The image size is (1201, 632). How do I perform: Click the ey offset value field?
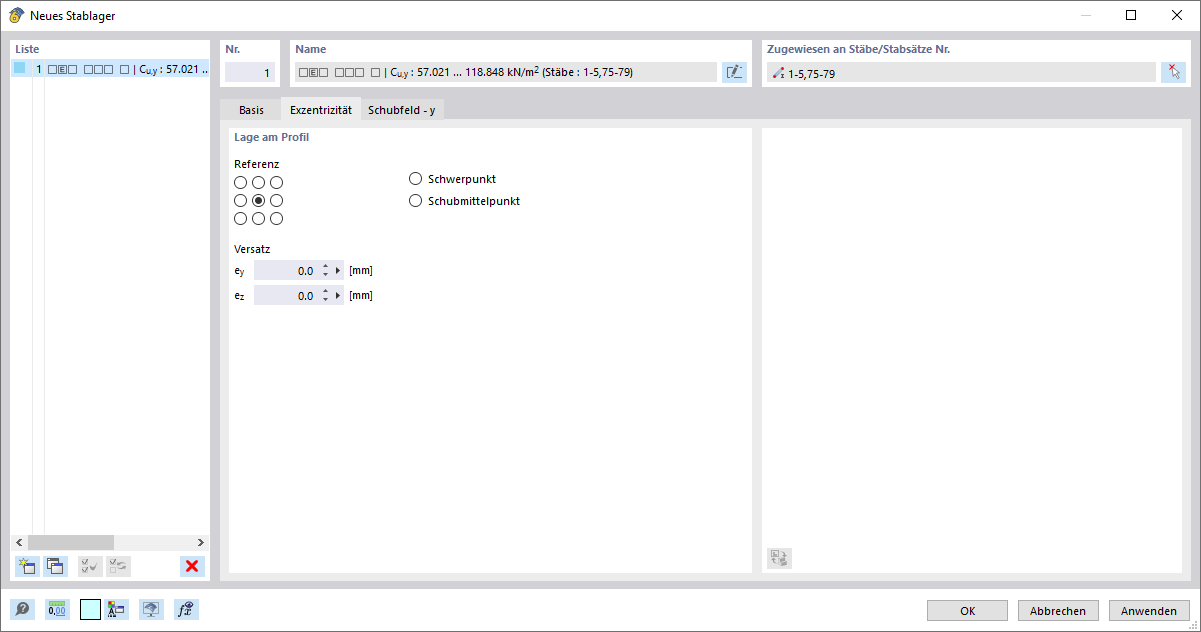click(286, 271)
